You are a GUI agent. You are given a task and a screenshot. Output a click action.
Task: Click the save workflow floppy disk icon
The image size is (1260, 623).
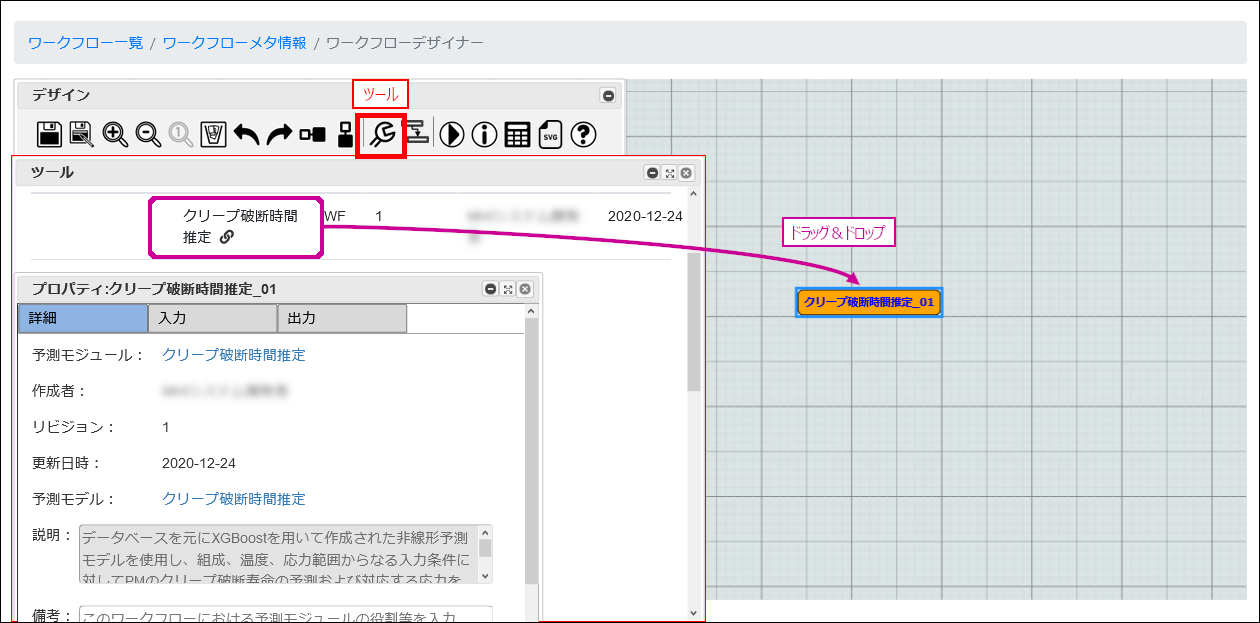pos(50,135)
